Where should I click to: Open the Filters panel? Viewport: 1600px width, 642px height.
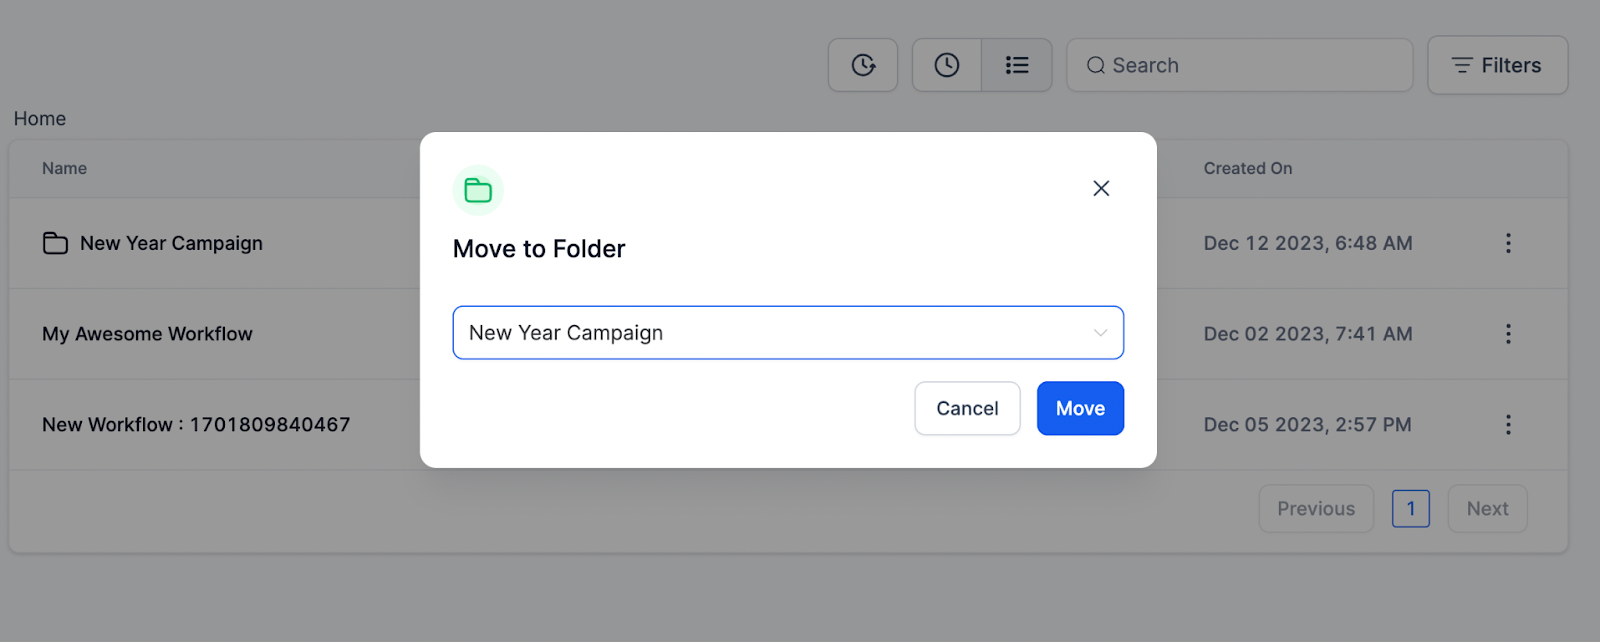1497,65
